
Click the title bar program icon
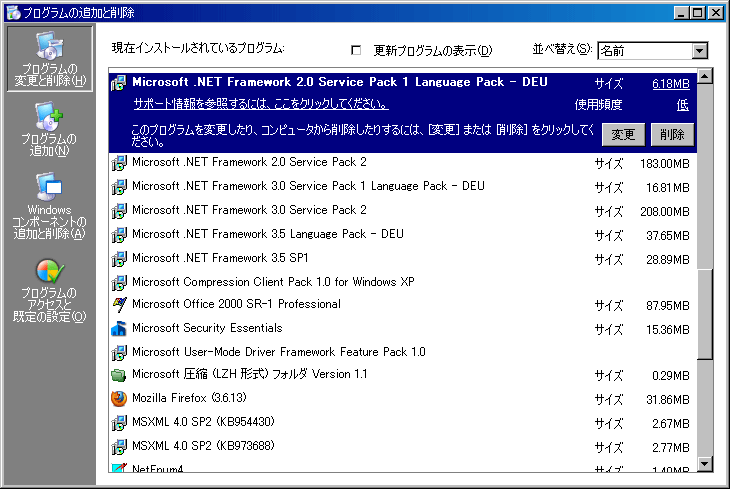(x=13, y=13)
